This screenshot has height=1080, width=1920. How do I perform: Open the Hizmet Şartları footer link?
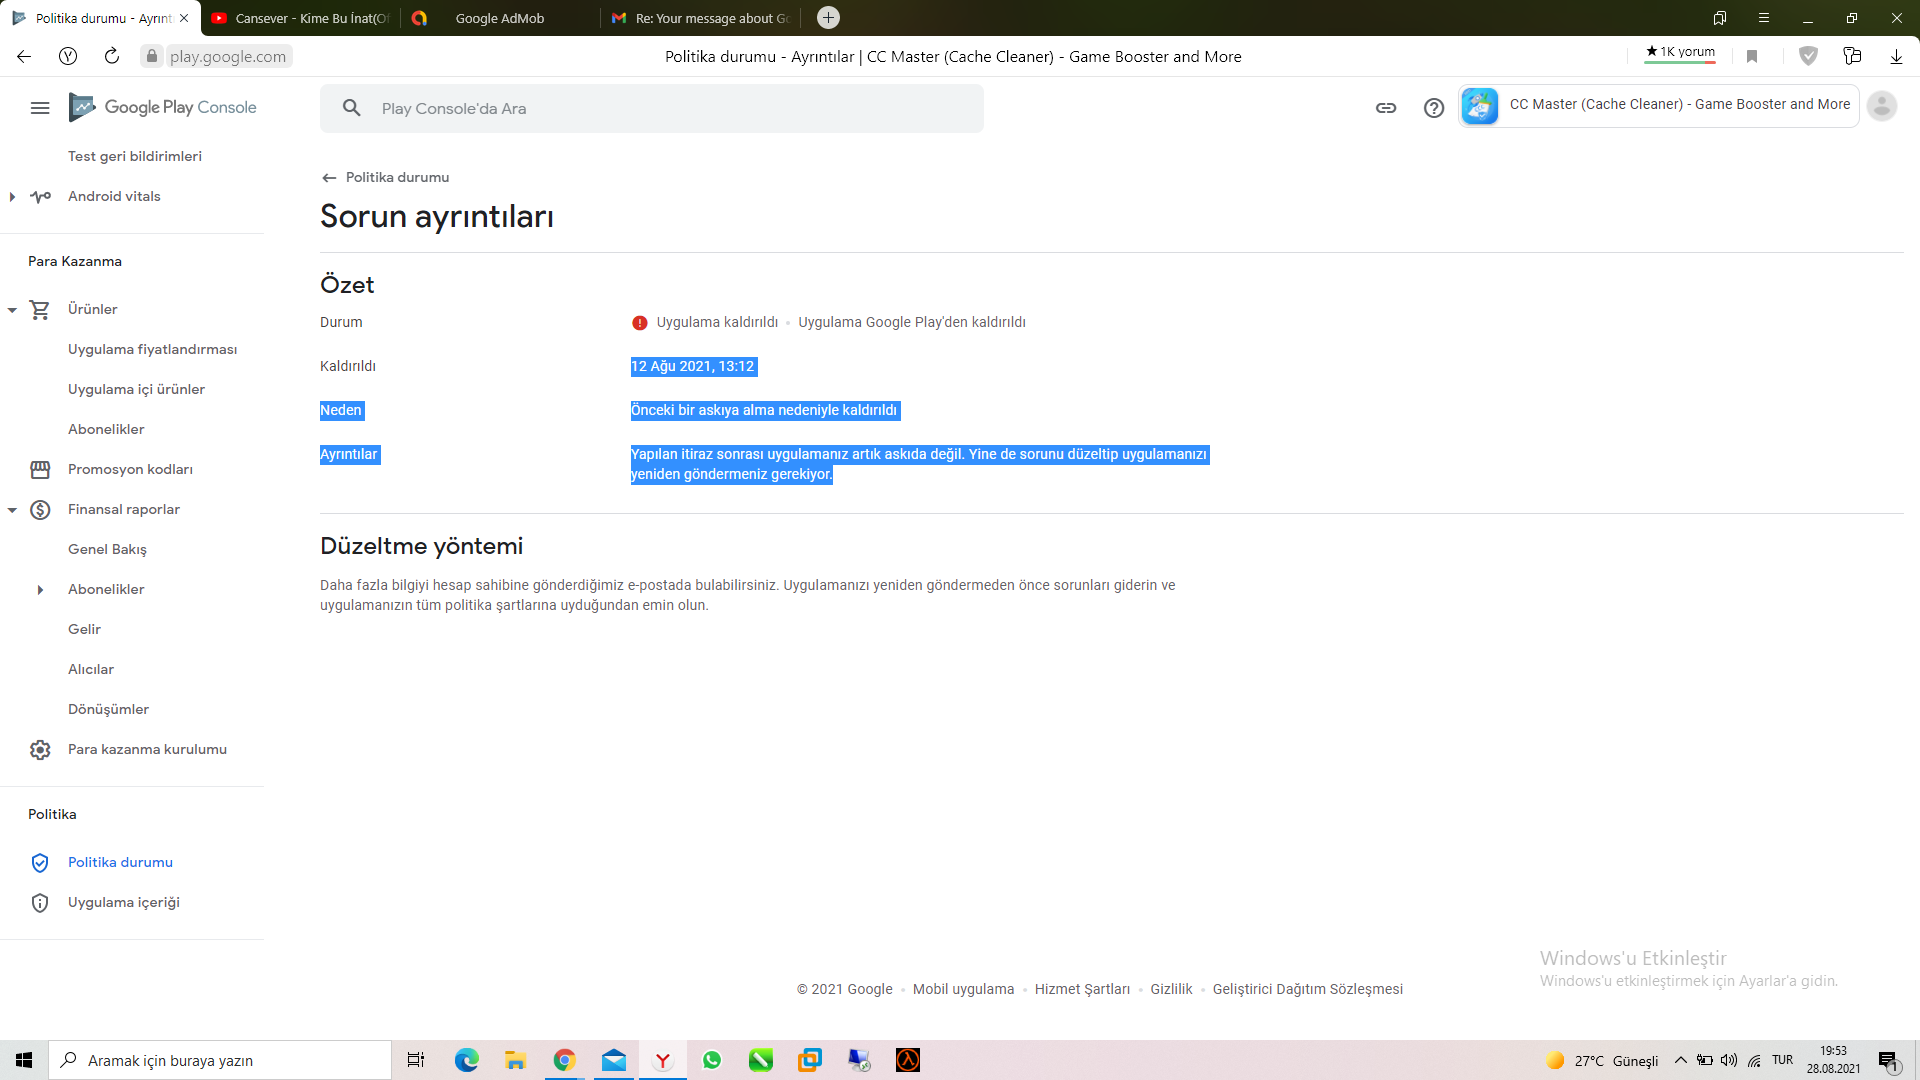coord(1082,989)
